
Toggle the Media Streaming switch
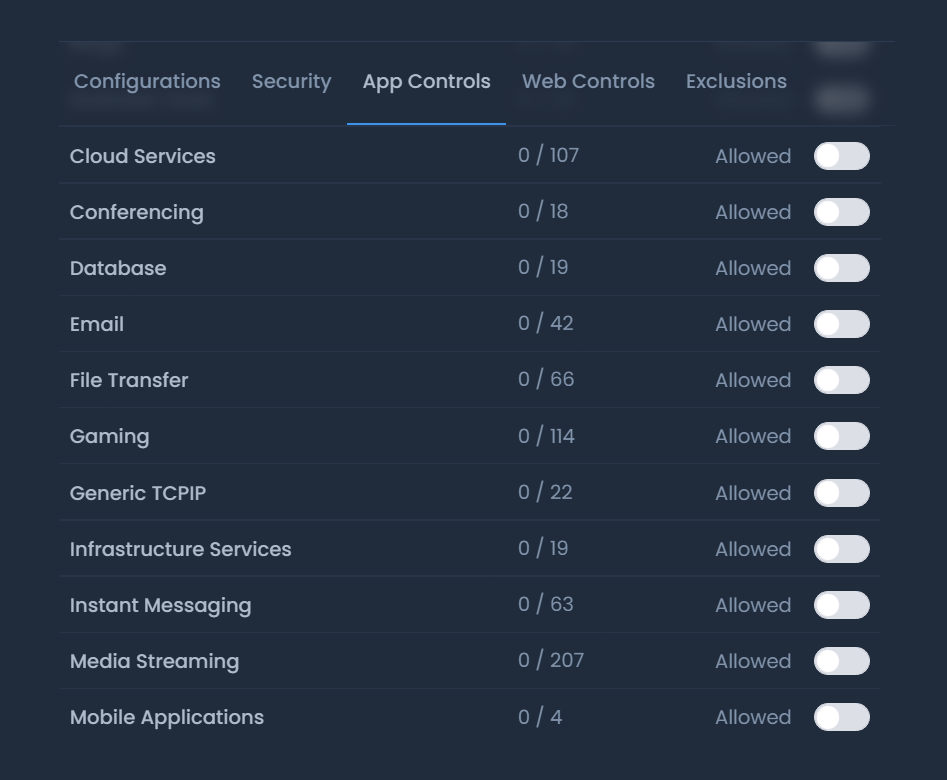pos(841,661)
